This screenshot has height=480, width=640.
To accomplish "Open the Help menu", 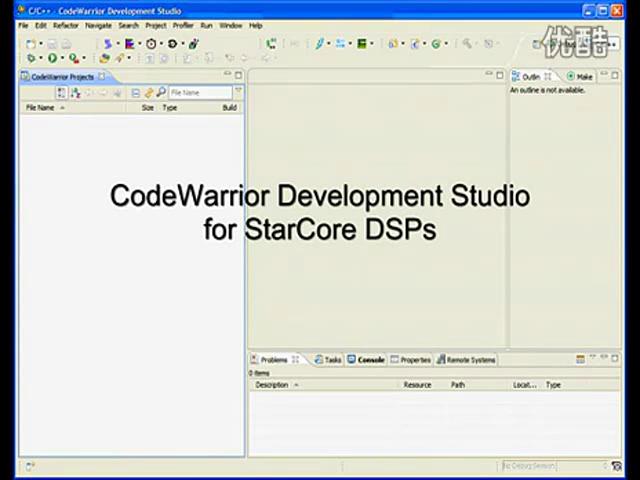I will coord(256,25).
